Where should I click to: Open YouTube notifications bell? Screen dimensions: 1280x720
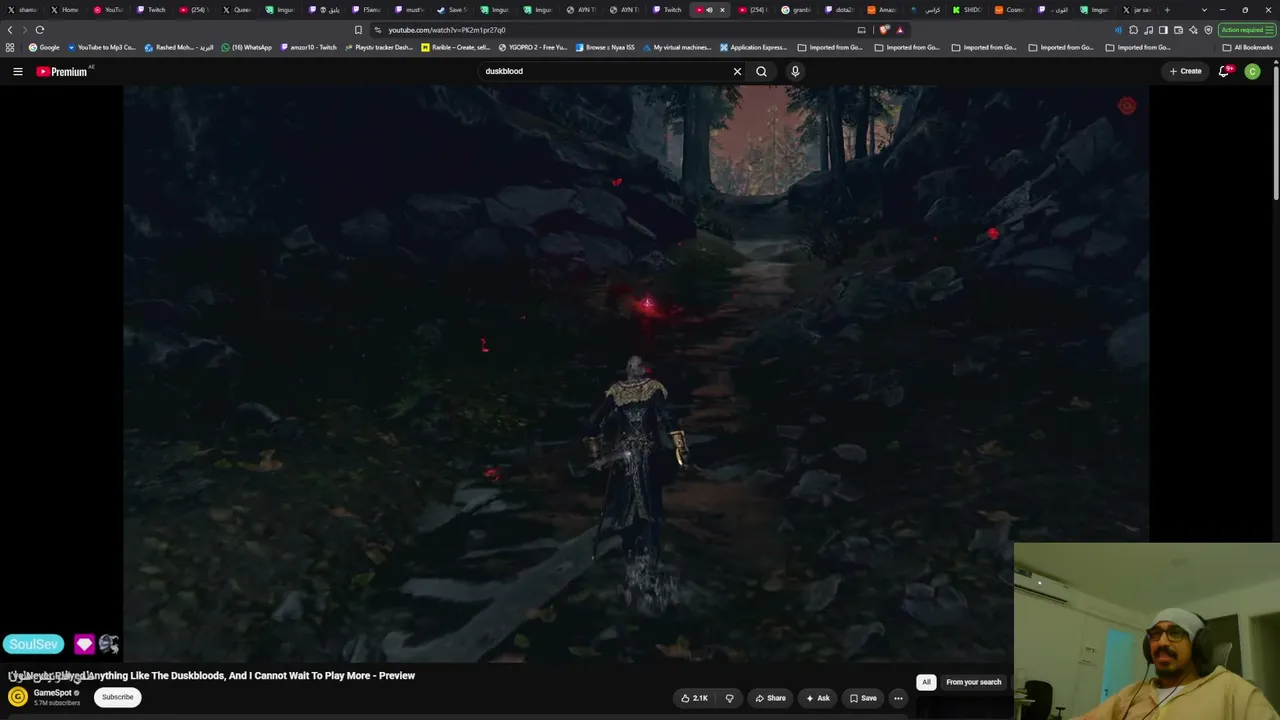pos(1224,71)
